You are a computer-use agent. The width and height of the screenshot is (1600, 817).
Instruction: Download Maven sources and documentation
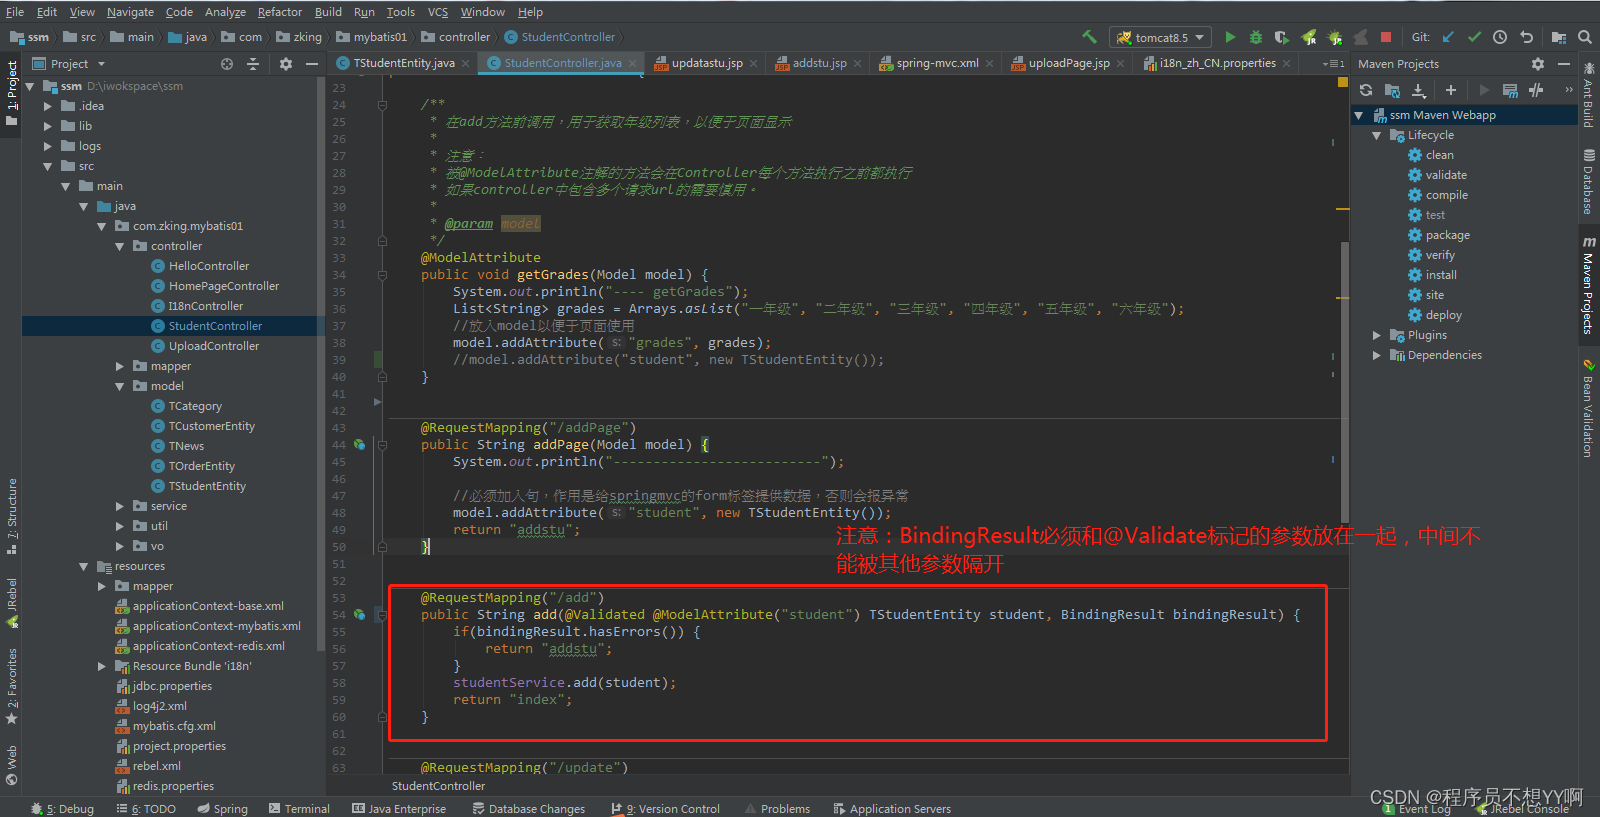click(x=1418, y=90)
